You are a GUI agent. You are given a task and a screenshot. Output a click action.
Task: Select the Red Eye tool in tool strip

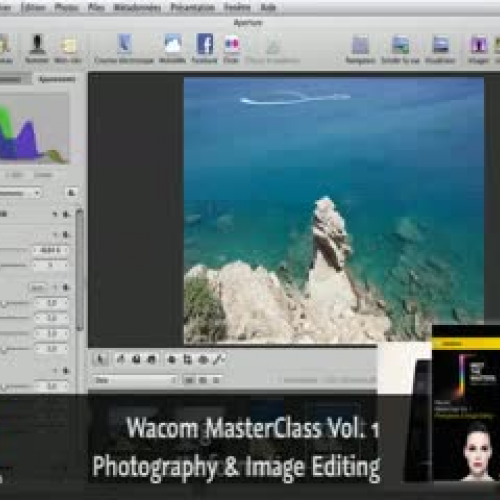[203, 359]
